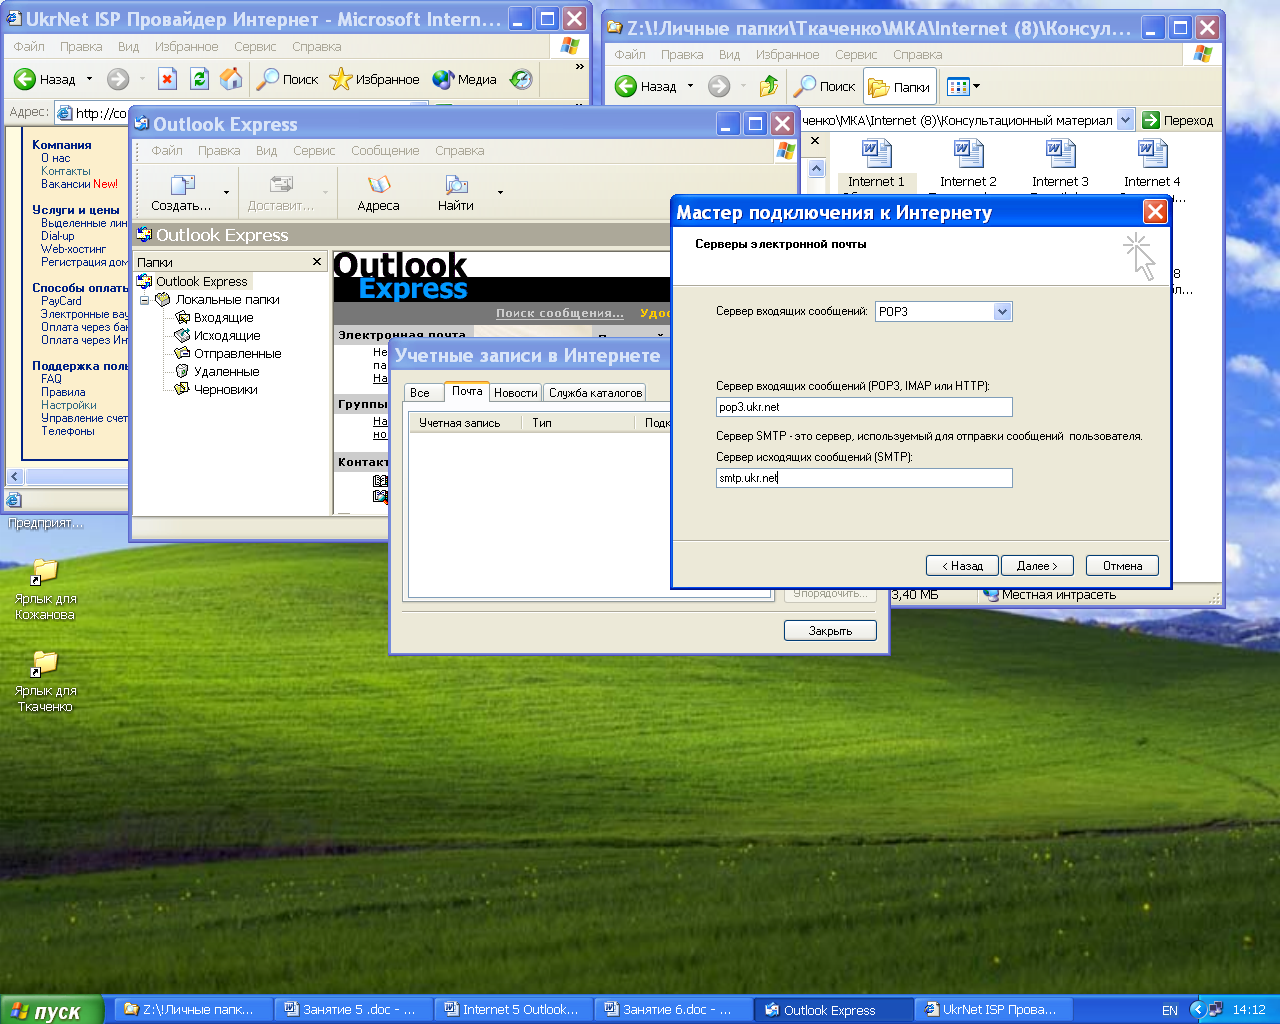Click Далее button in connection wizard
The image size is (1280, 1024).
pyautogui.click(x=1037, y=566)
